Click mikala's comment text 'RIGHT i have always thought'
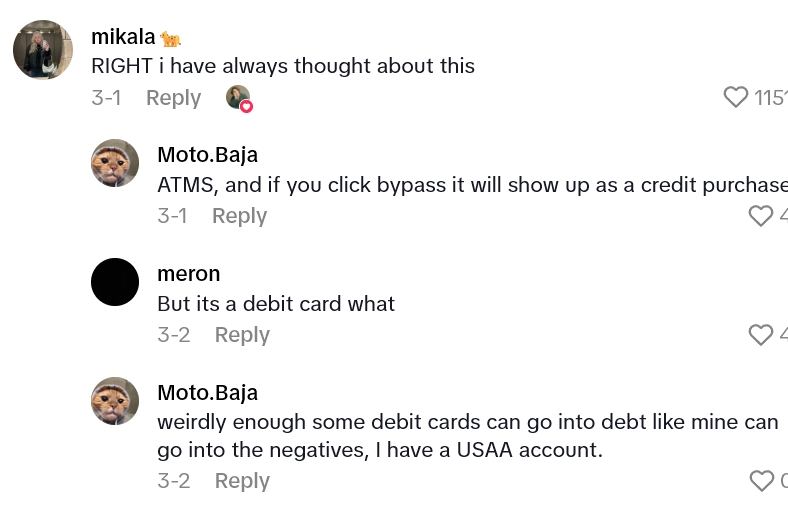The width and height of the screenshot is (788, 506). coord(283,66)
